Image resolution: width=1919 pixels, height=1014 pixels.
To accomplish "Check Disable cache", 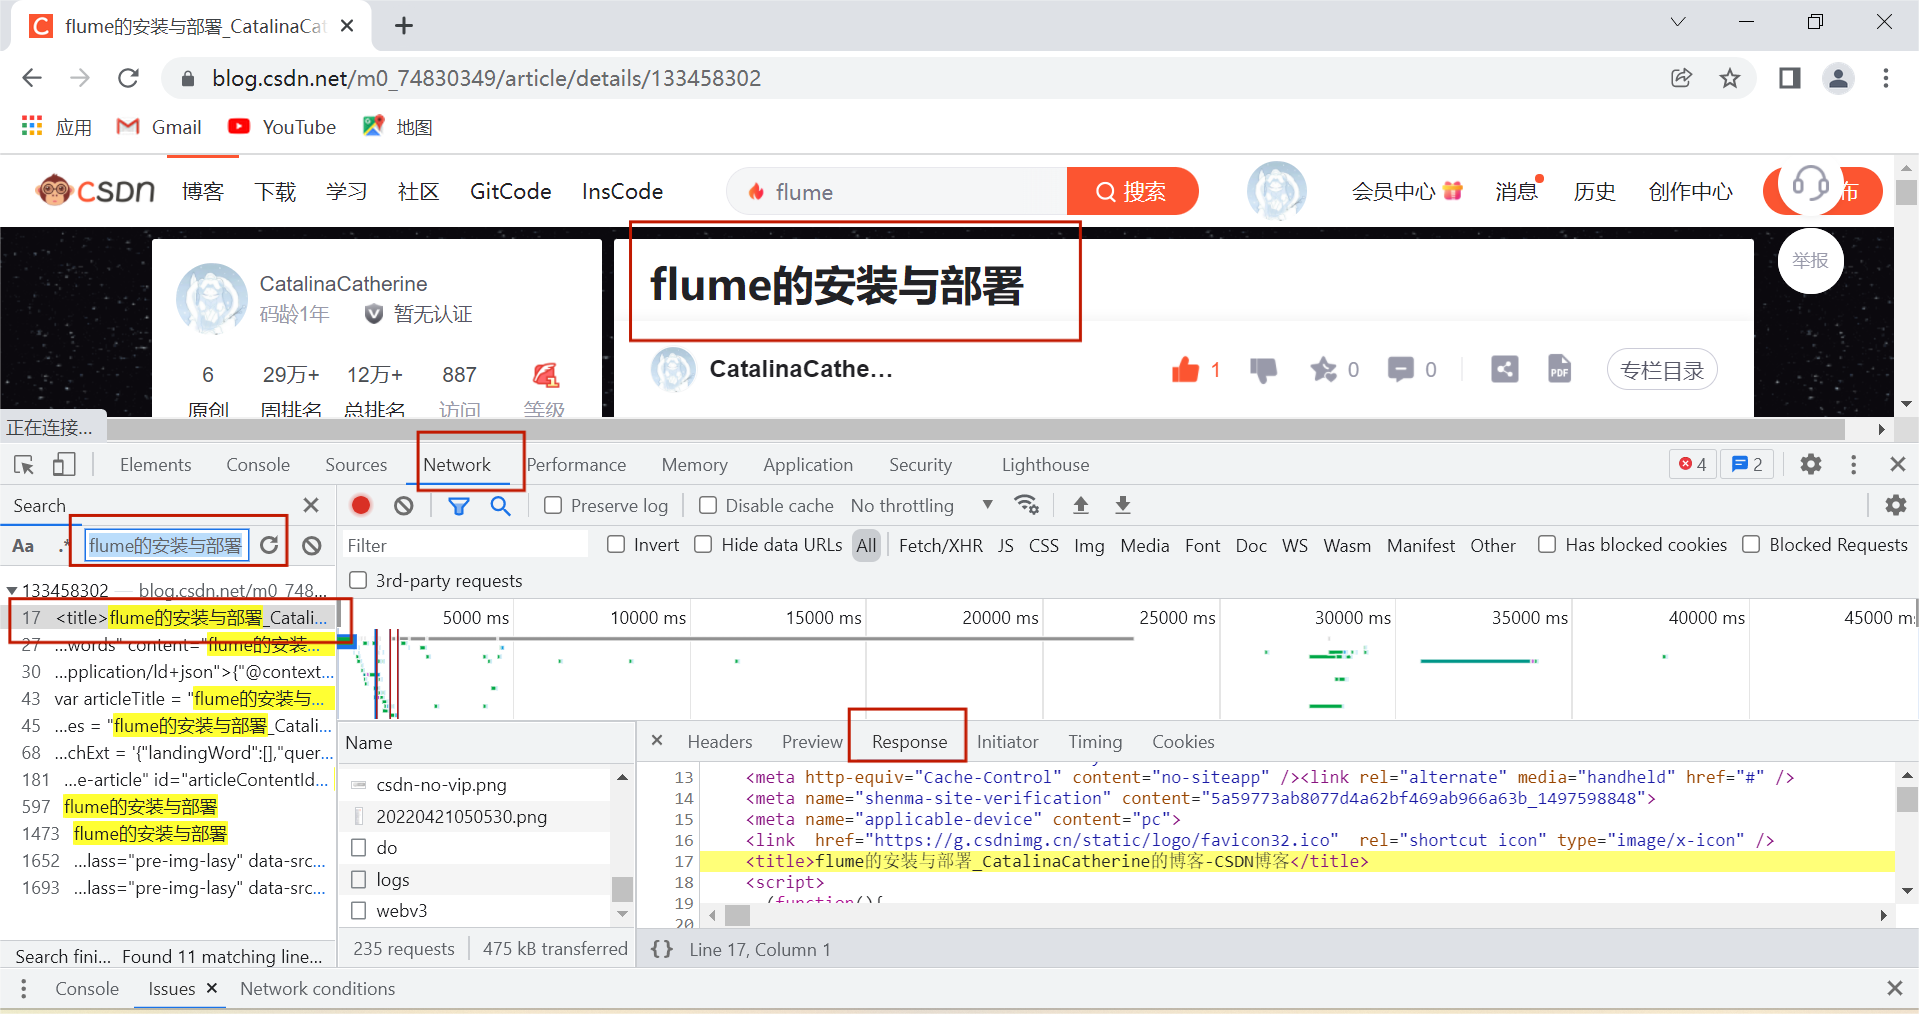I will click(708, 505).
